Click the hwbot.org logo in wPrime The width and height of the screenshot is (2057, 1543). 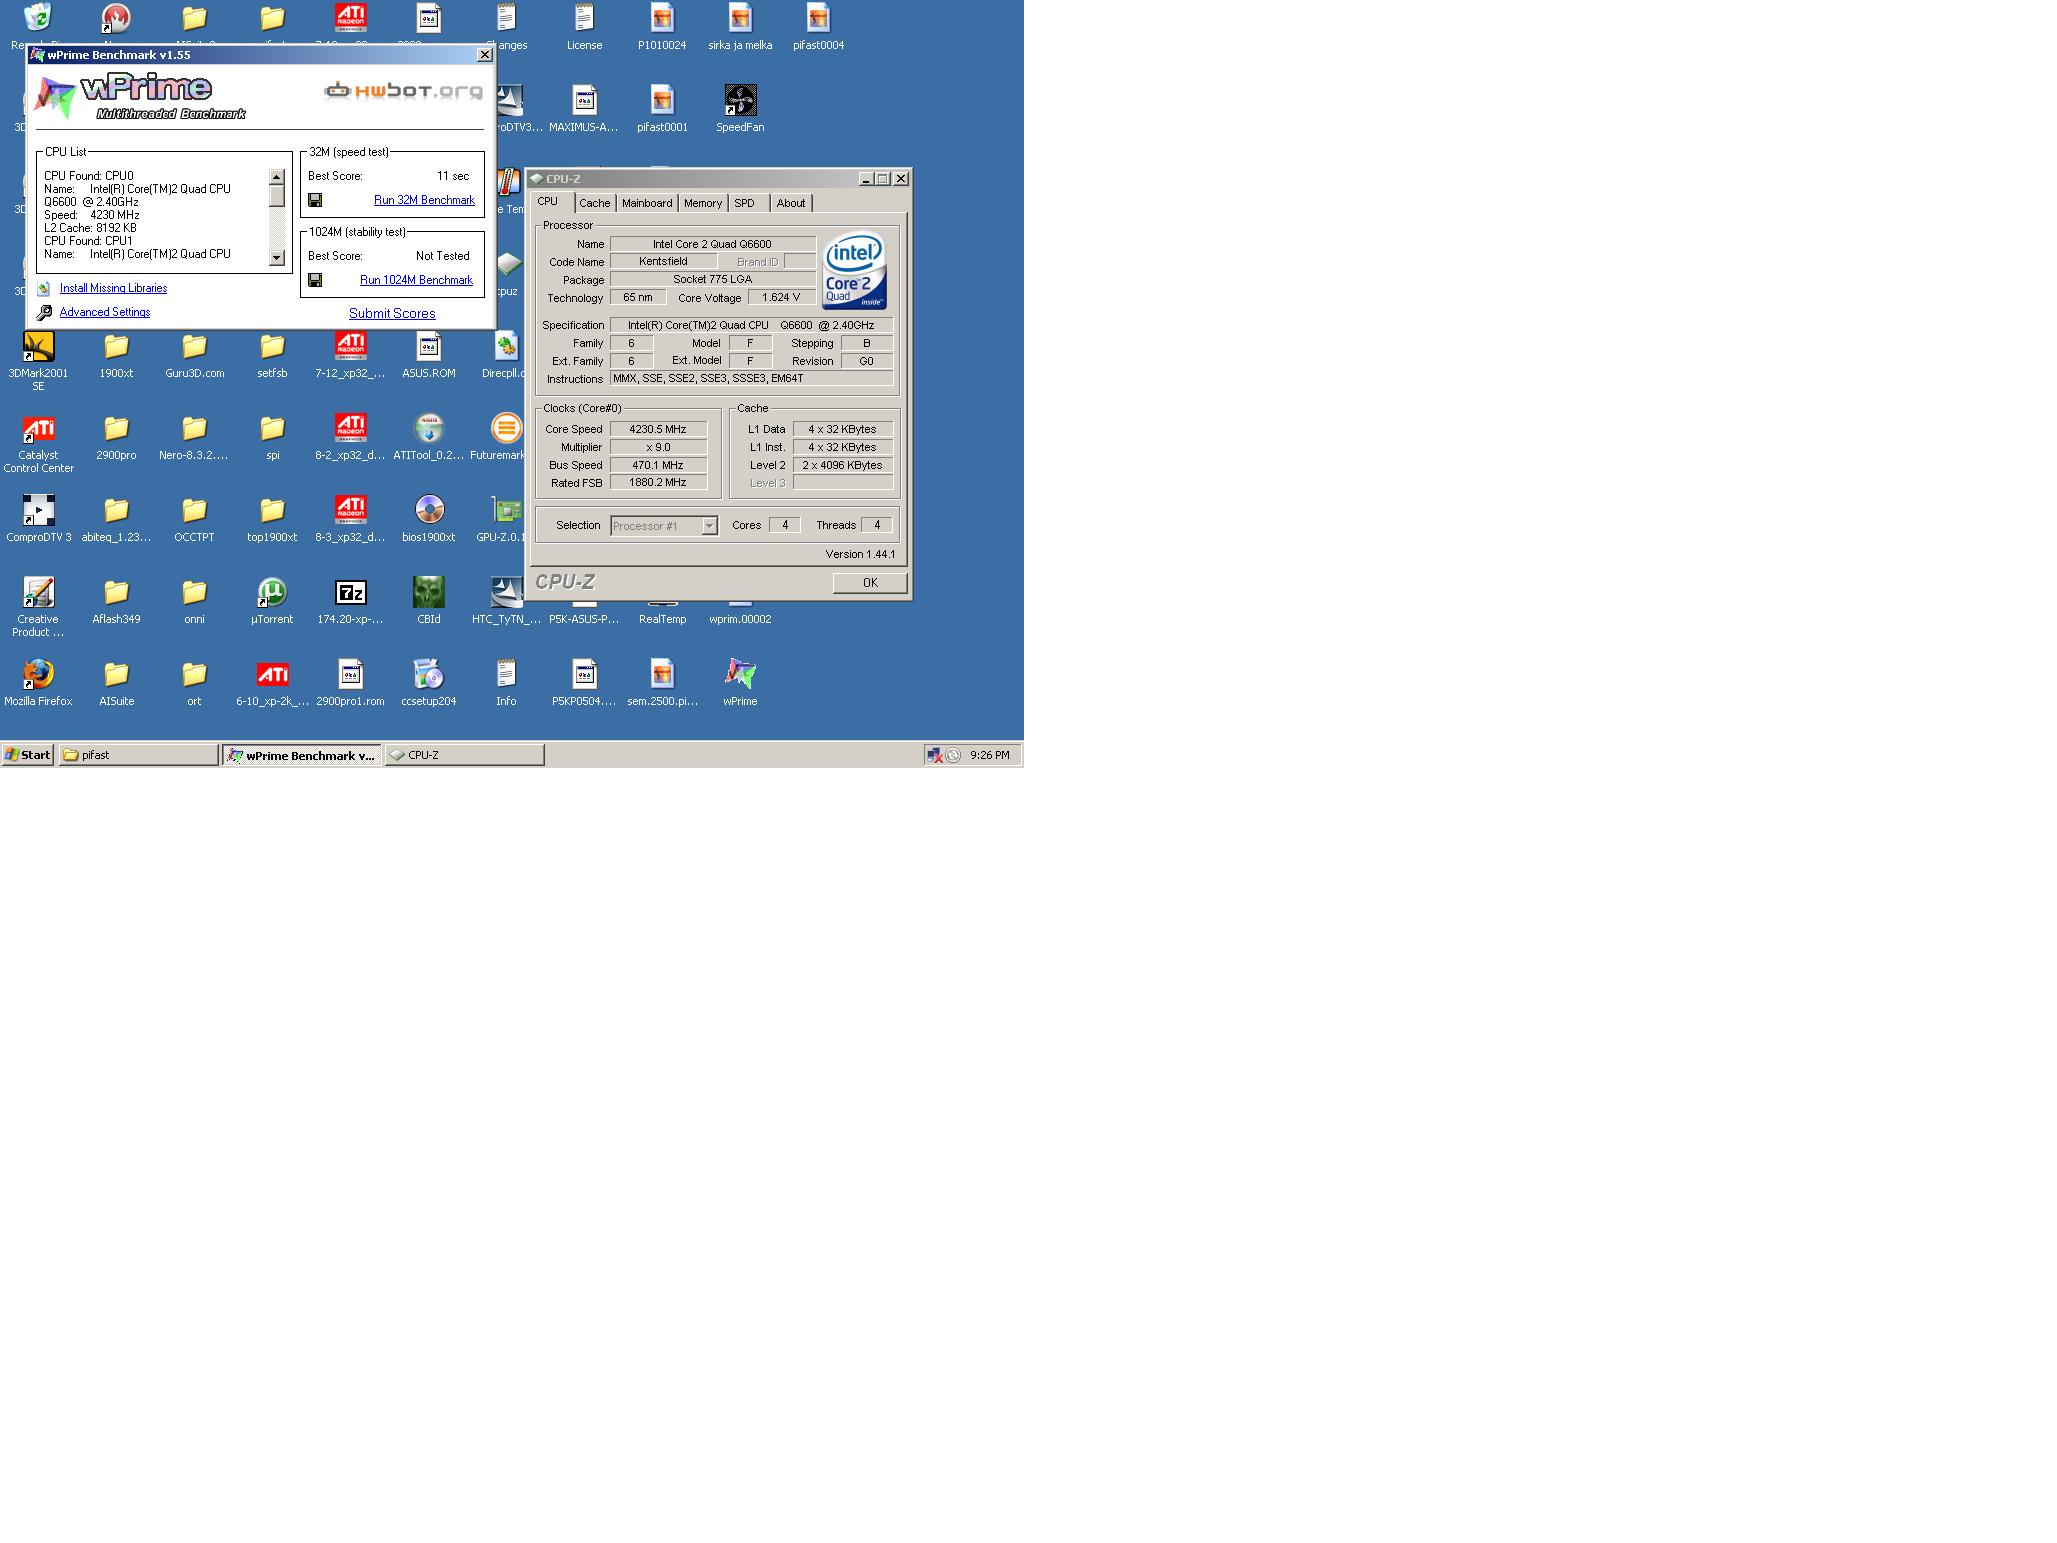tap(403, 91)
